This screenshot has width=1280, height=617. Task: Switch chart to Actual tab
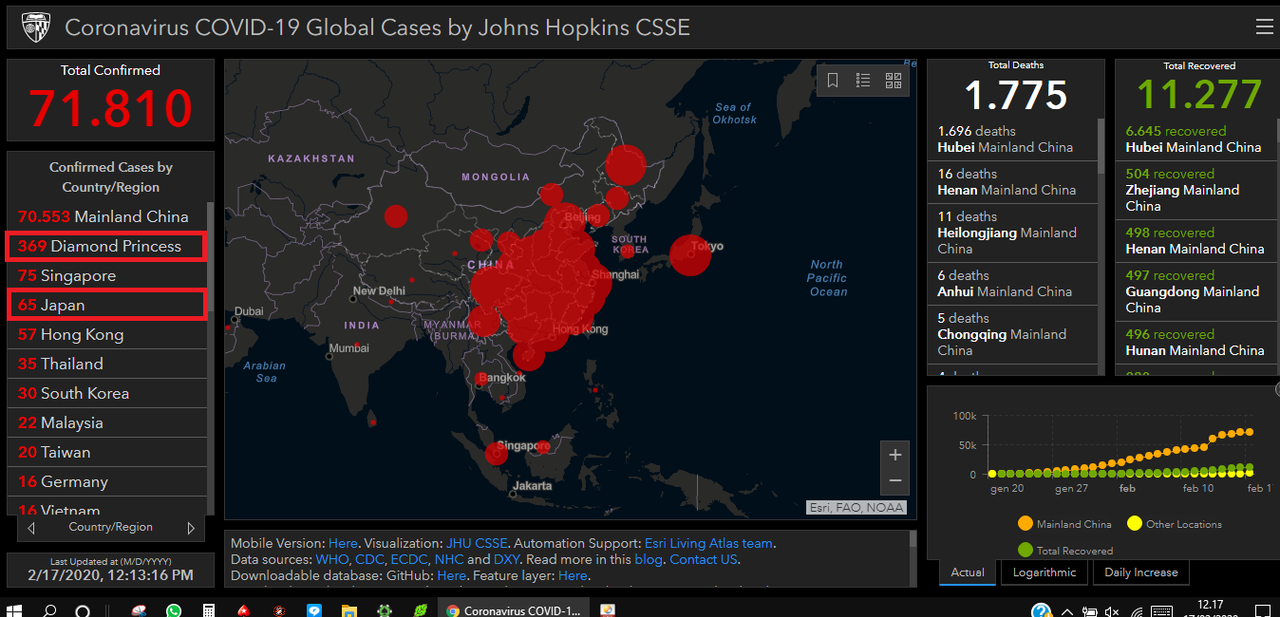[967, 572]
